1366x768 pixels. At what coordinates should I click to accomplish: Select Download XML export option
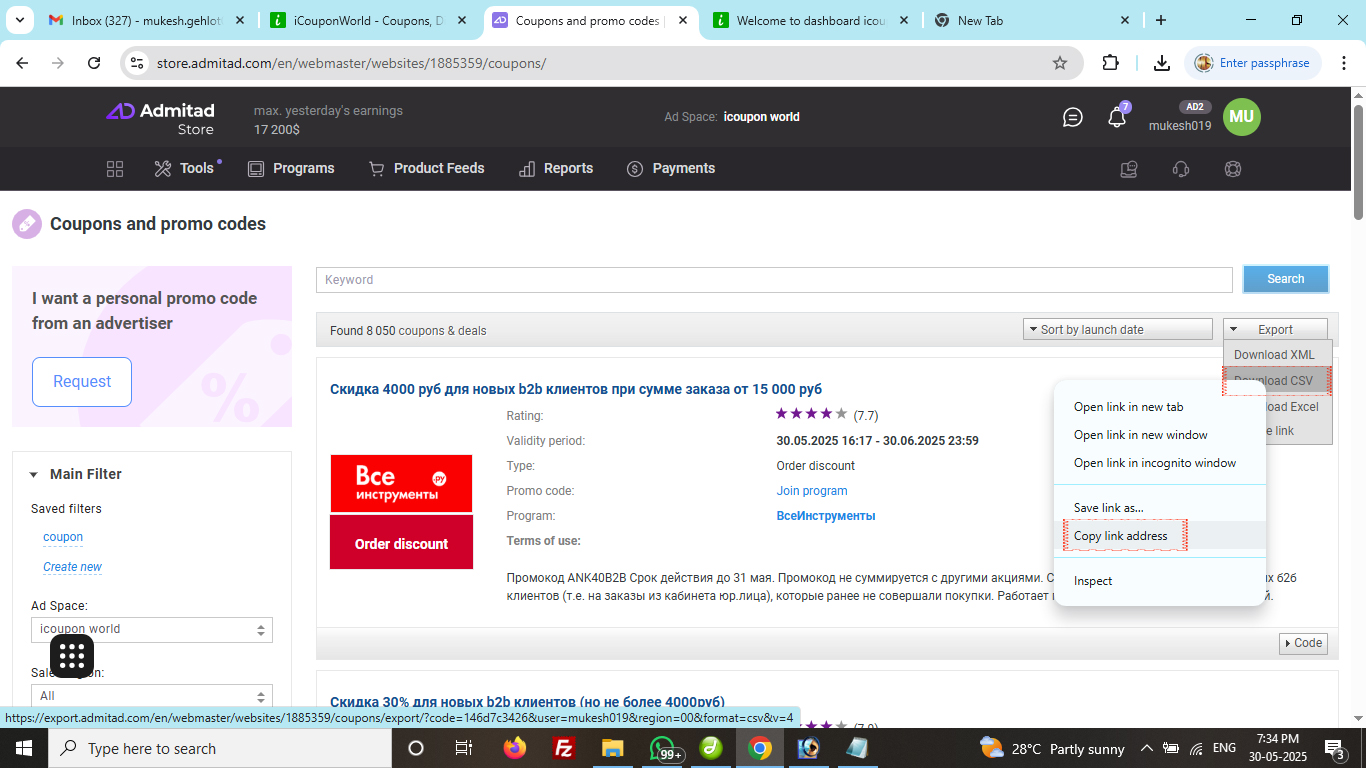click(x=1274, y=355)
